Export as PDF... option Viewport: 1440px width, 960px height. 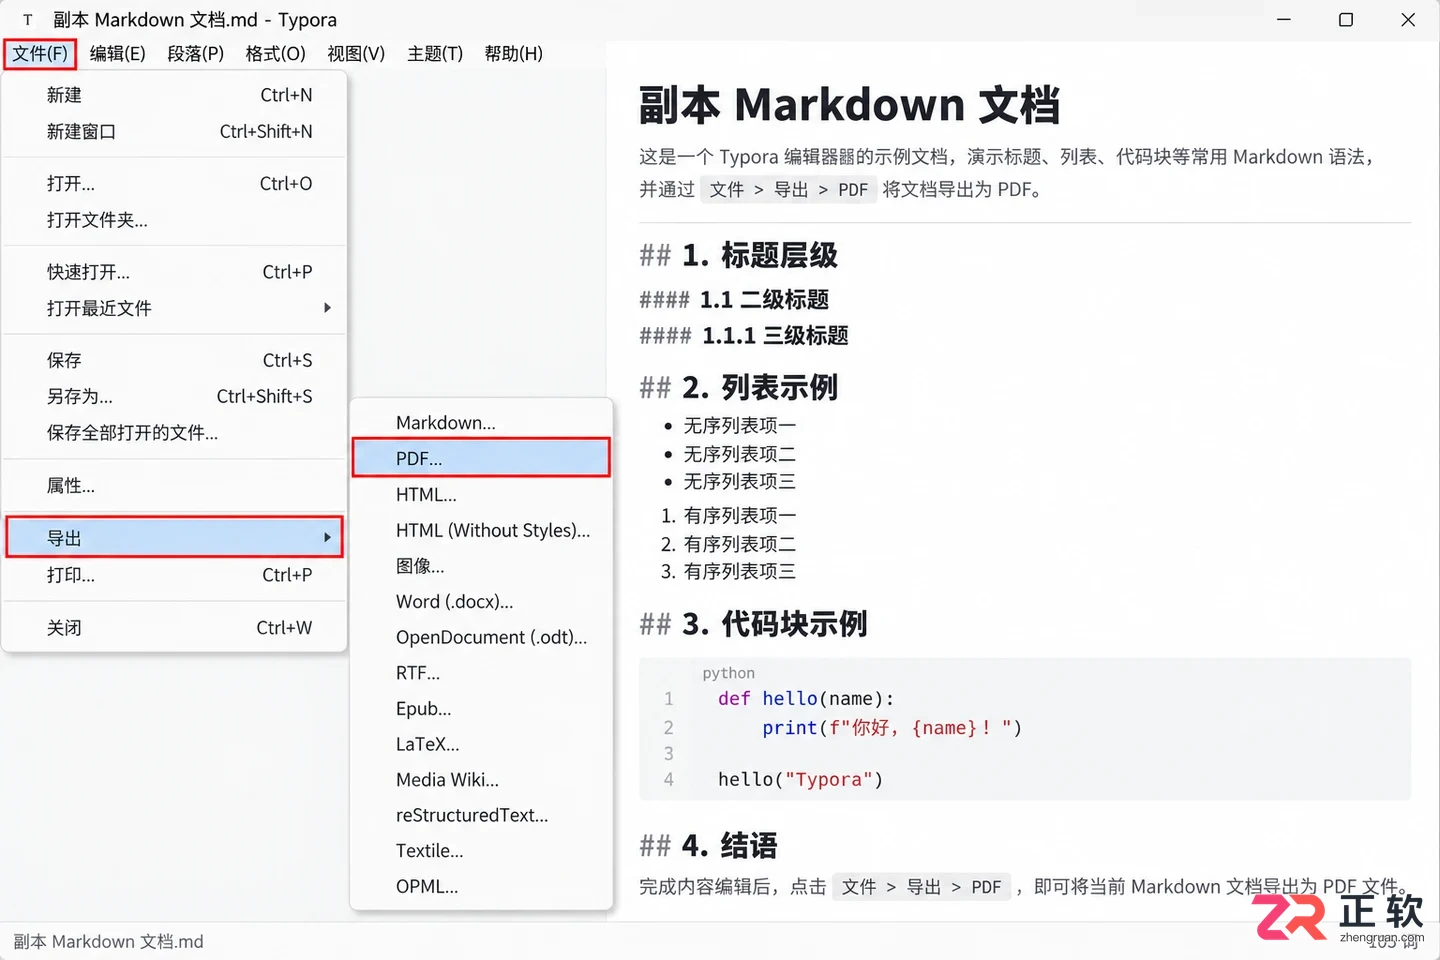pyautogui.click(x=481, y=458)
